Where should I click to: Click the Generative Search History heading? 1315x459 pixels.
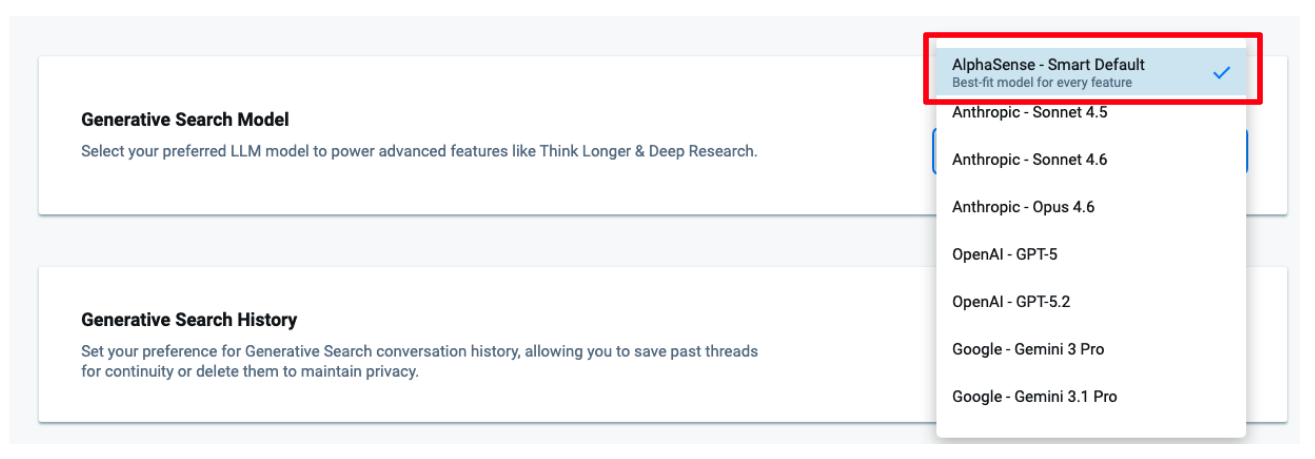[x=189, y=320]
